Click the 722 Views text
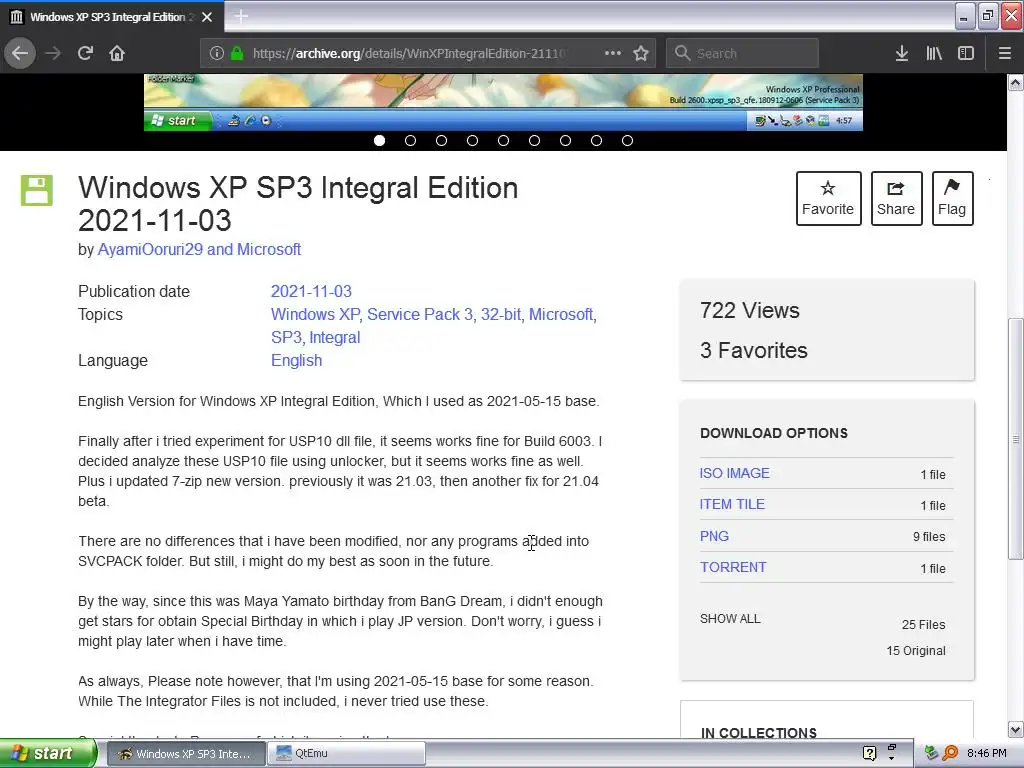Viewport: 1024px width, 768px height. click(749, 310)
